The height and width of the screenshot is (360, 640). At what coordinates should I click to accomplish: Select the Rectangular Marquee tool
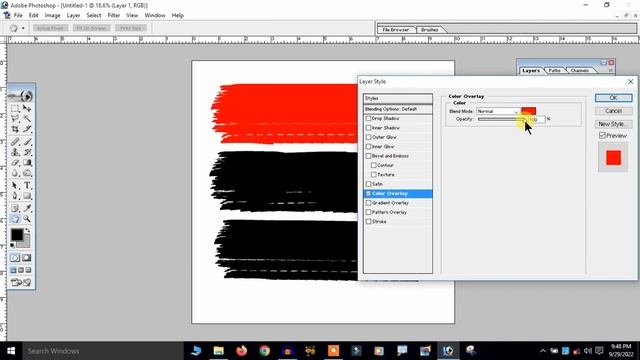coord(15,108)
